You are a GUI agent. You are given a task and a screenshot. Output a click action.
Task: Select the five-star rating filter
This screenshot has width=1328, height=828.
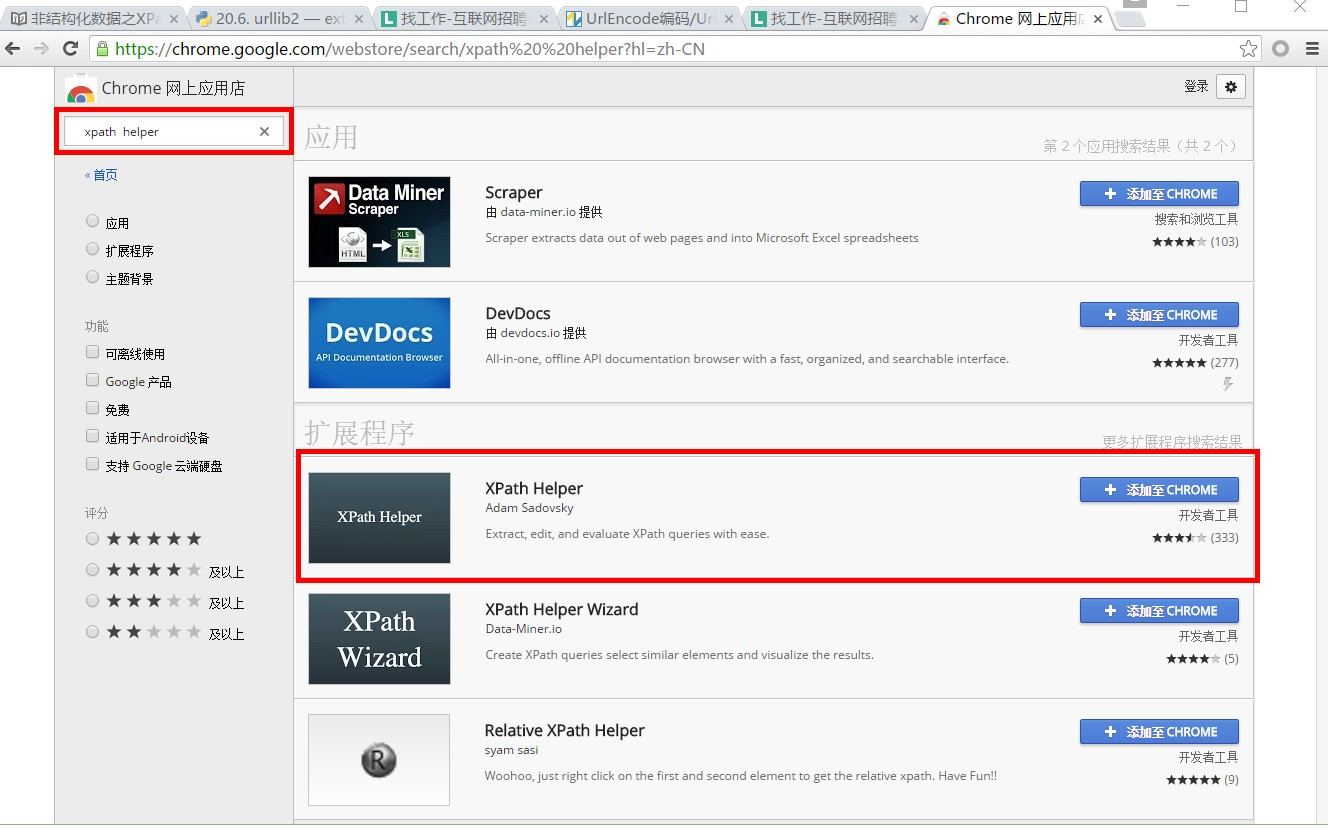point(93,539)
